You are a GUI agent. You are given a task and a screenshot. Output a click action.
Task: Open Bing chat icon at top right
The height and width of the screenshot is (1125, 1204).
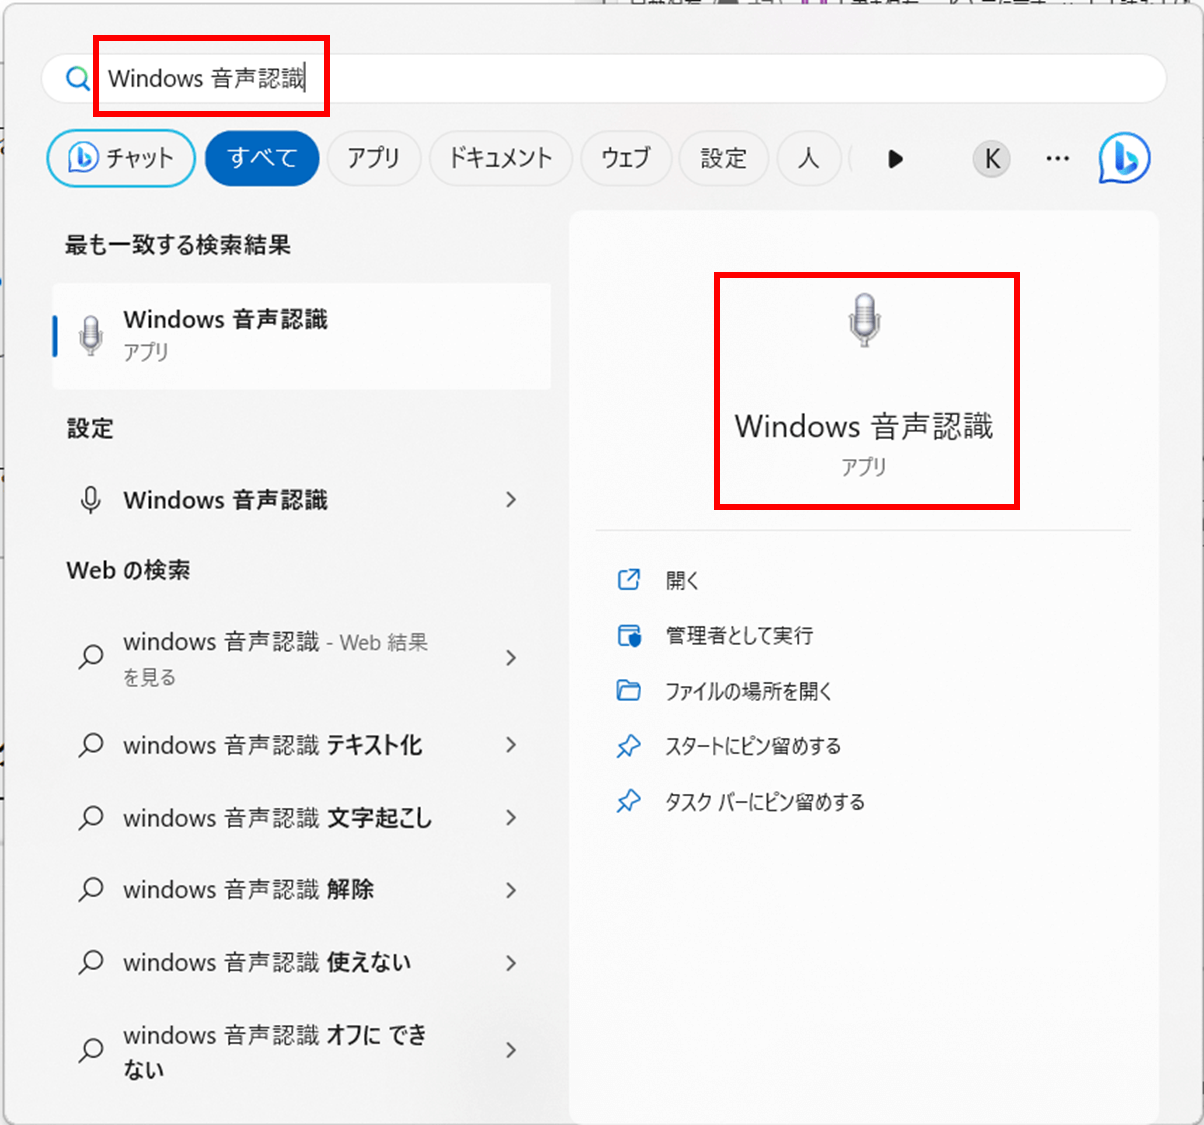coord(1125,158)
